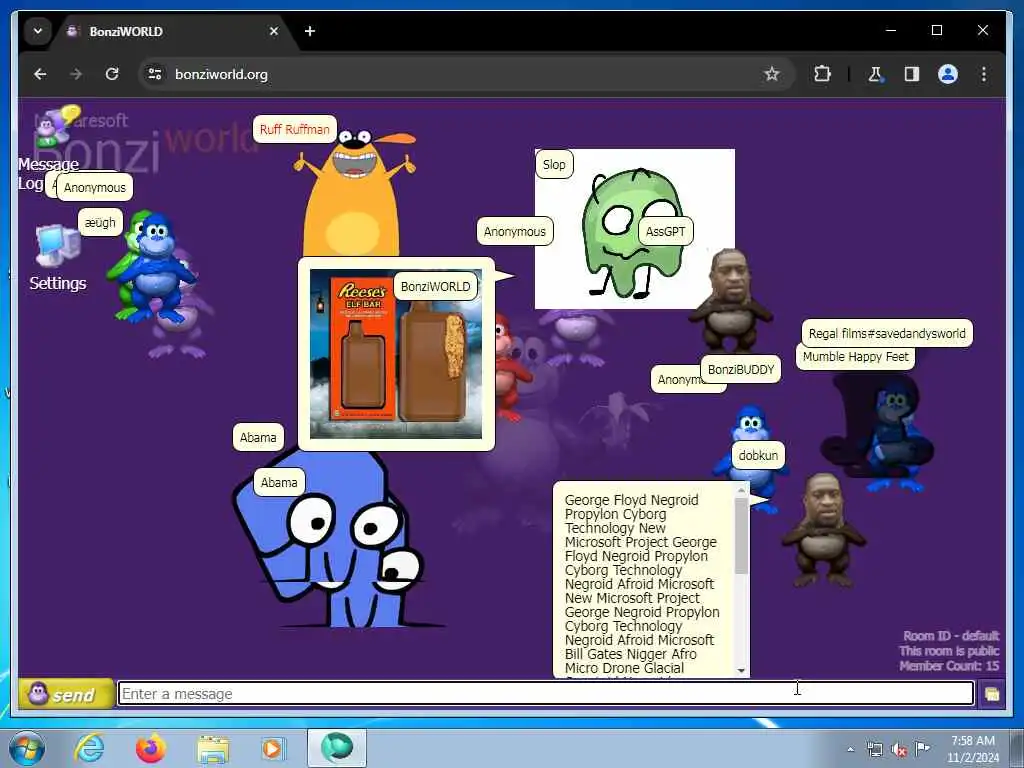Image resolution: width=1024 pixels, height=768 pixels.
Task: Open the Chrome profile avatar
Action: 948,74
